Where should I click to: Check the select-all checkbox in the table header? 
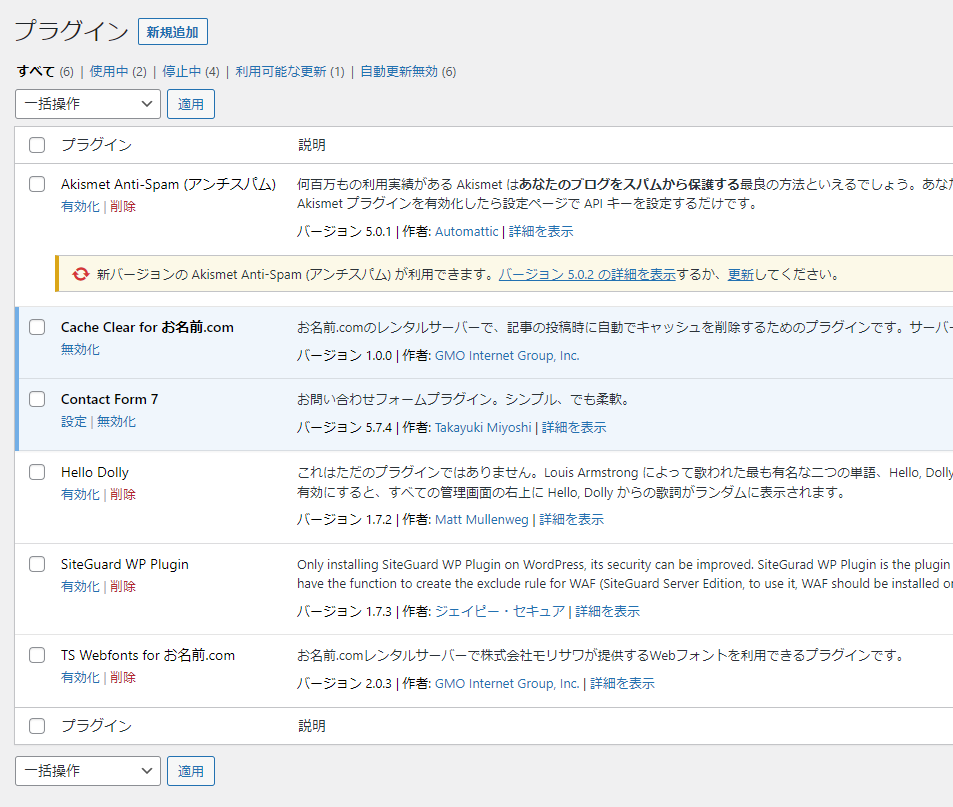coord(37,145)
